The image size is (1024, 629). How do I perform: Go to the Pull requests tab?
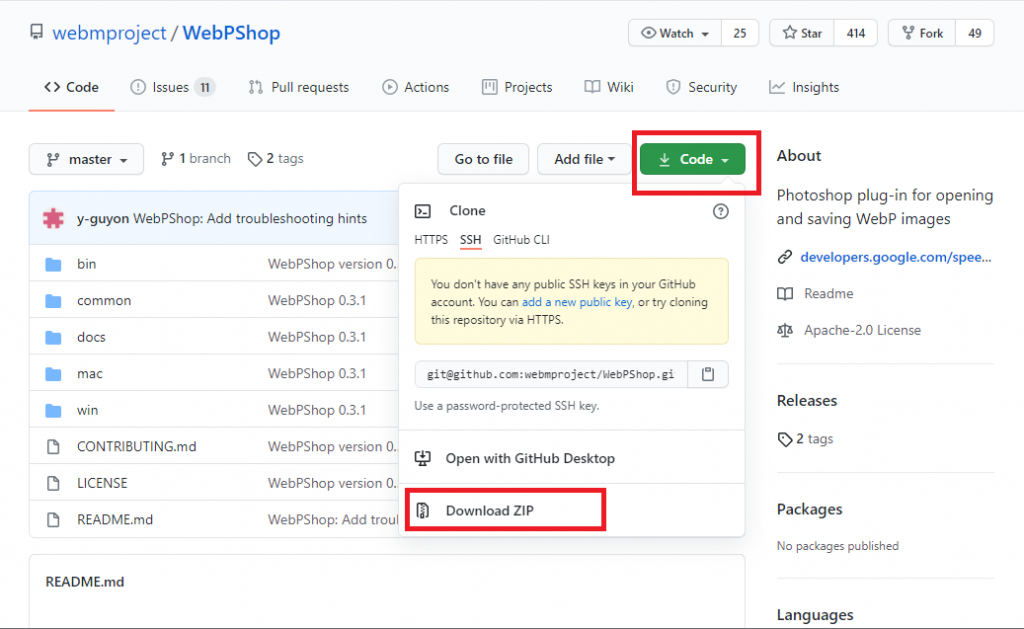point(299,87)
